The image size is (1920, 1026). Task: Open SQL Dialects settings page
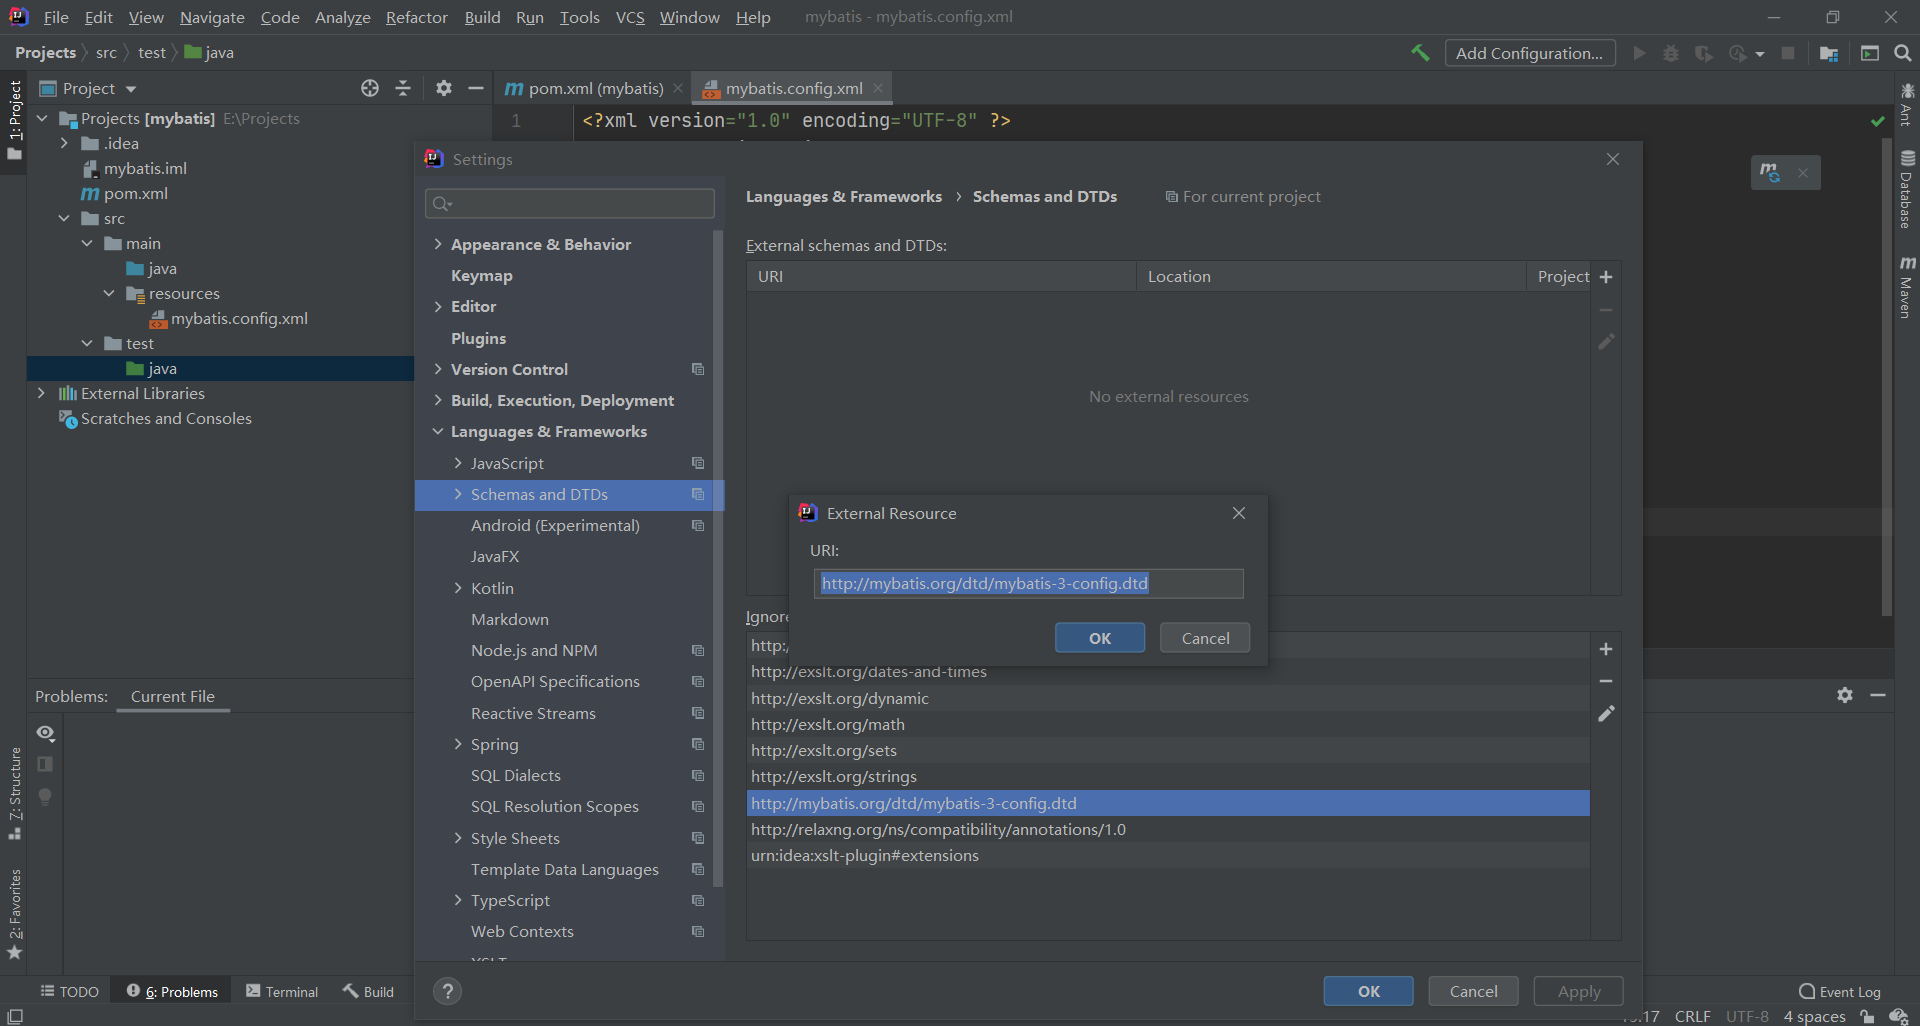(516, 775)
